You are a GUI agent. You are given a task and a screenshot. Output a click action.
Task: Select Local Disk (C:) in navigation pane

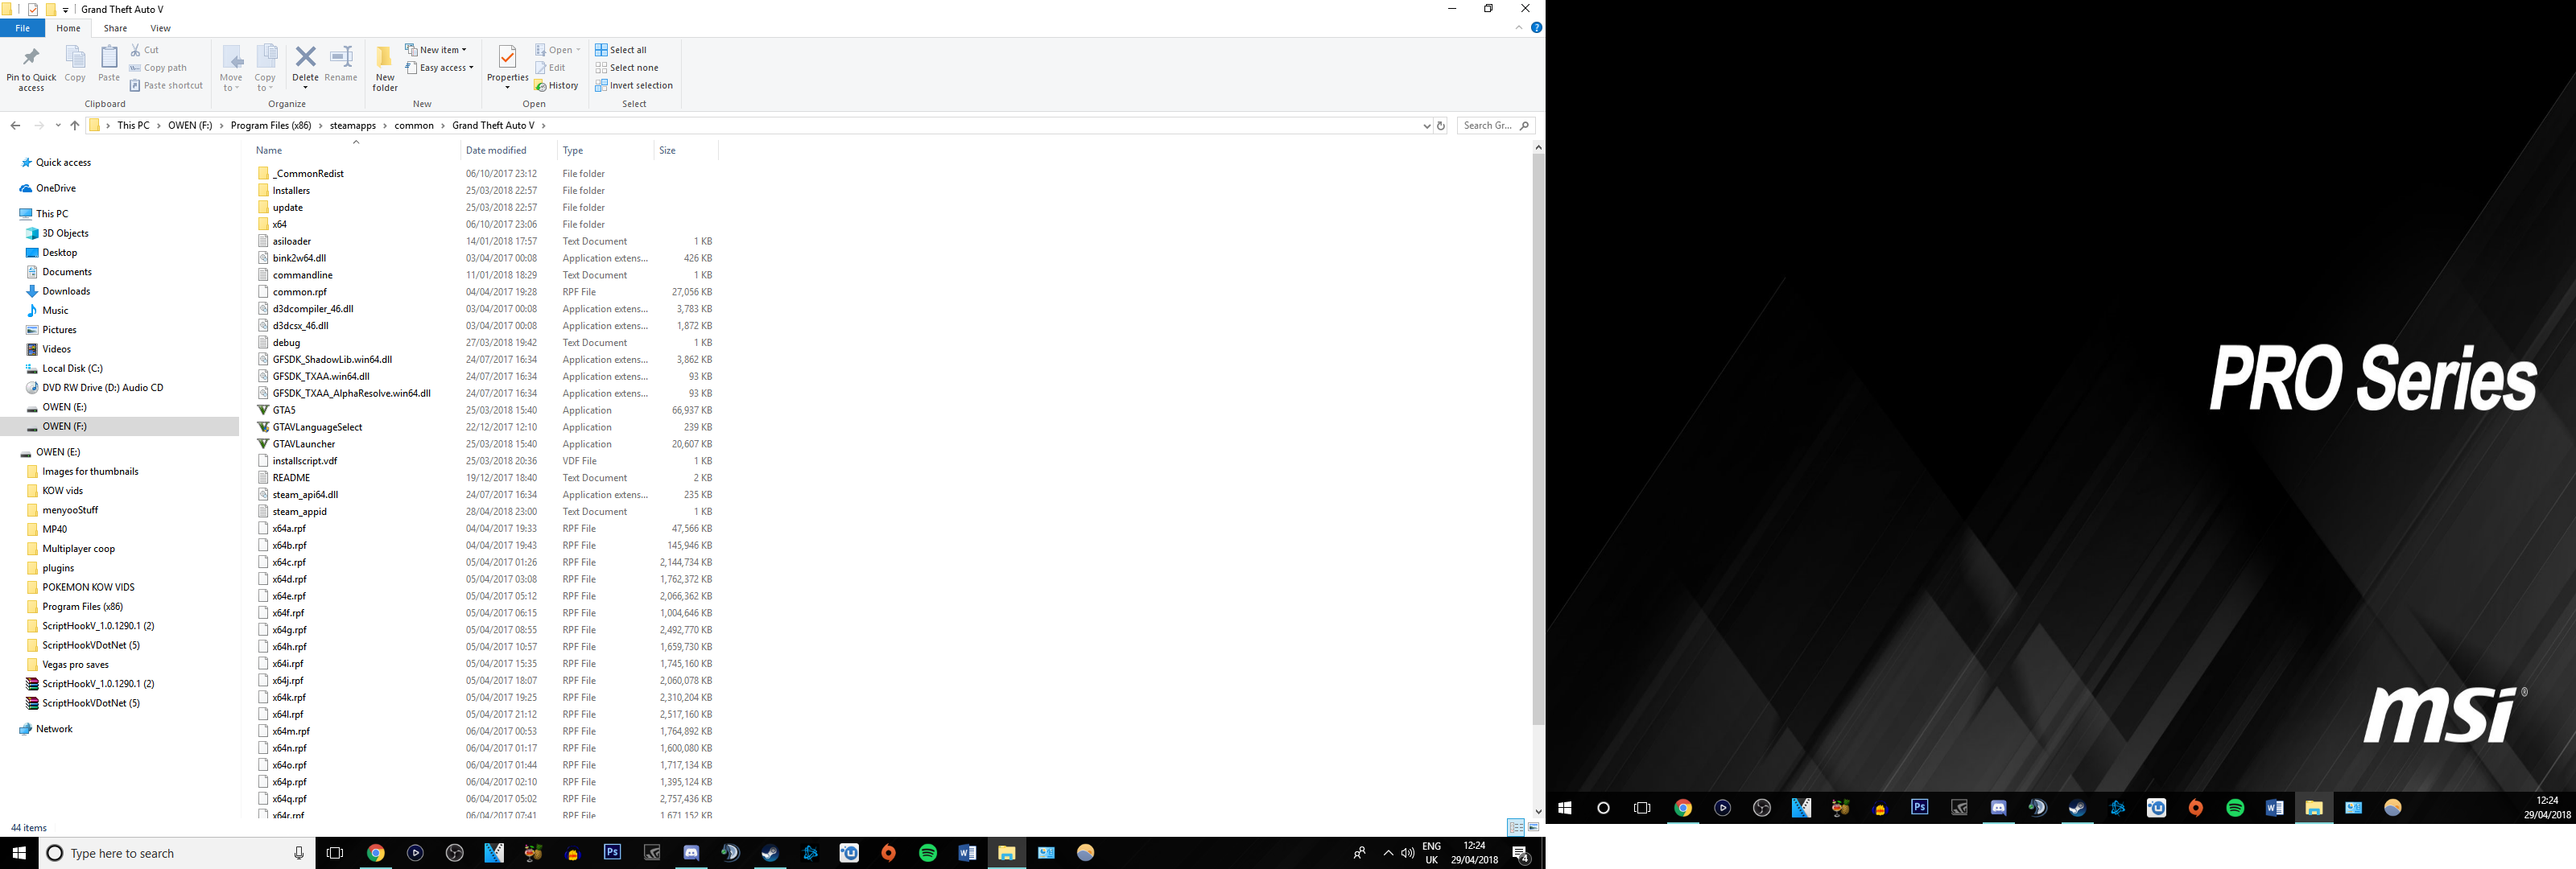[72, 369]
